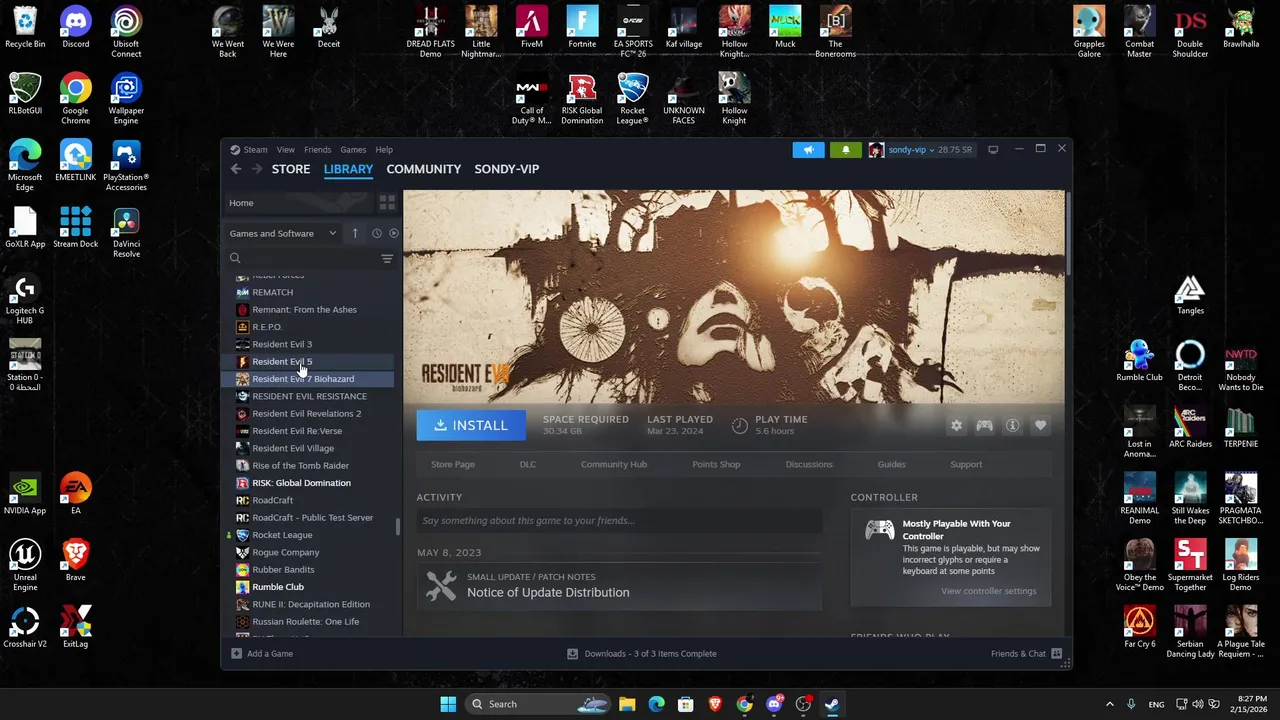The height and width of the screenshot is (720, 1280).
Task: Open Recycle Bin desktop icon
Action: 25,27
